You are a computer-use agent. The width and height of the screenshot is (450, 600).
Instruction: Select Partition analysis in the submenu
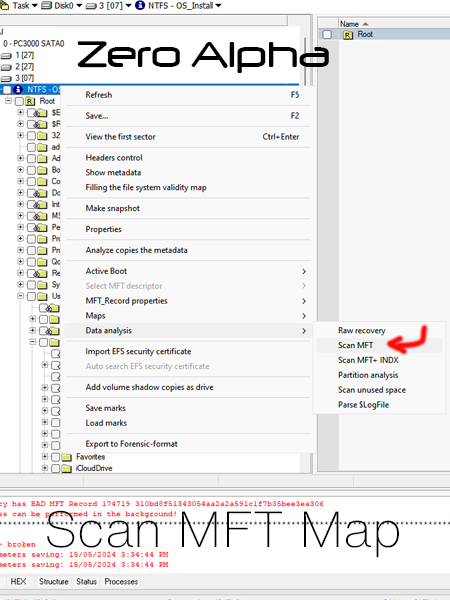(380, 375)
